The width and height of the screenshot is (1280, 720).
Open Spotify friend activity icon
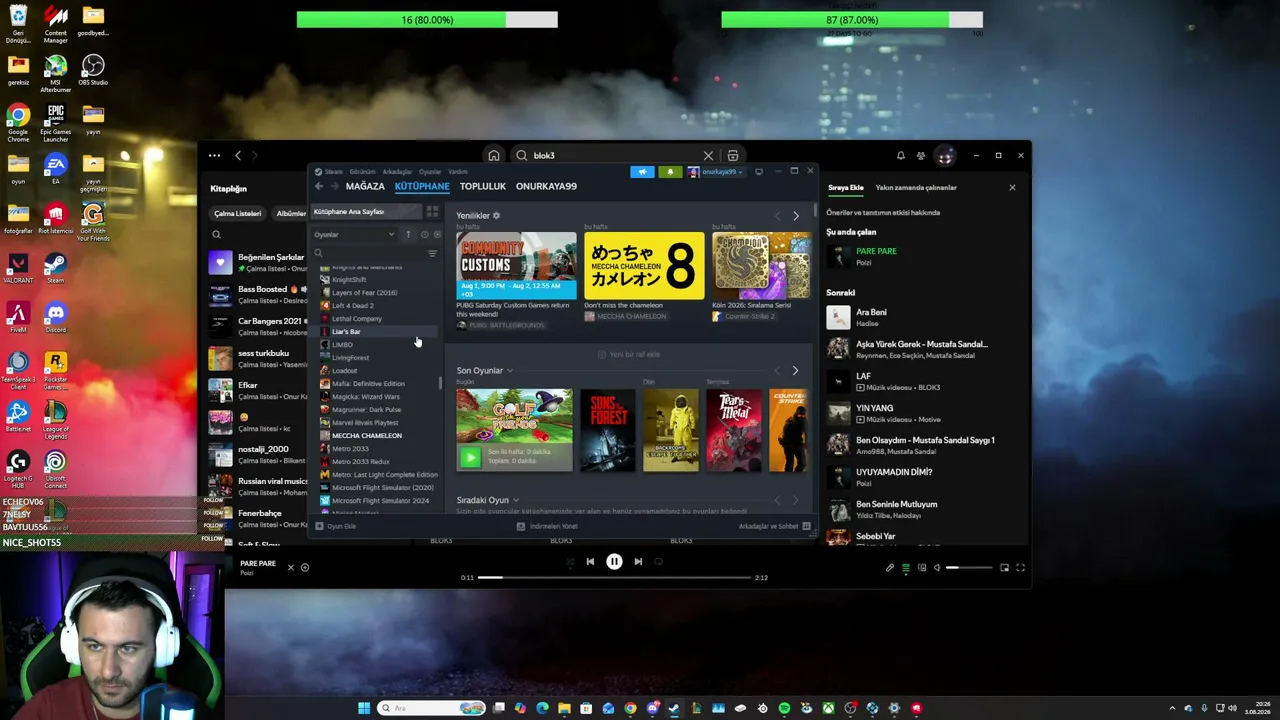coord(921,156)
